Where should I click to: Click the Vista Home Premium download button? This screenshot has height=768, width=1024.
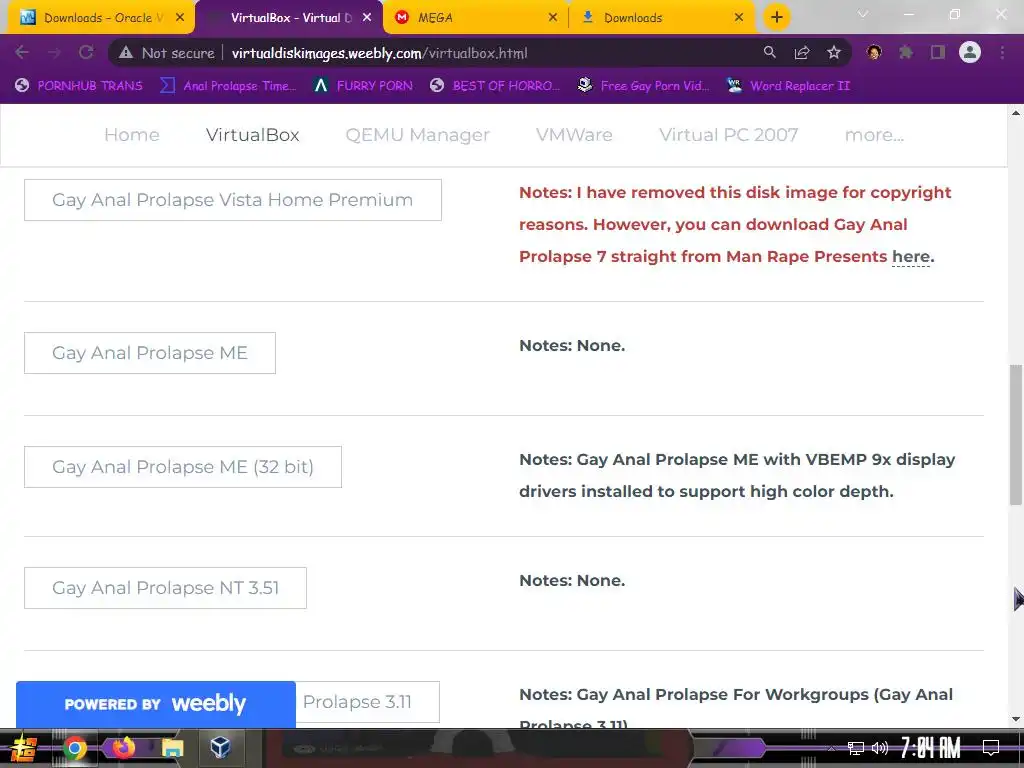pos(232,200)
